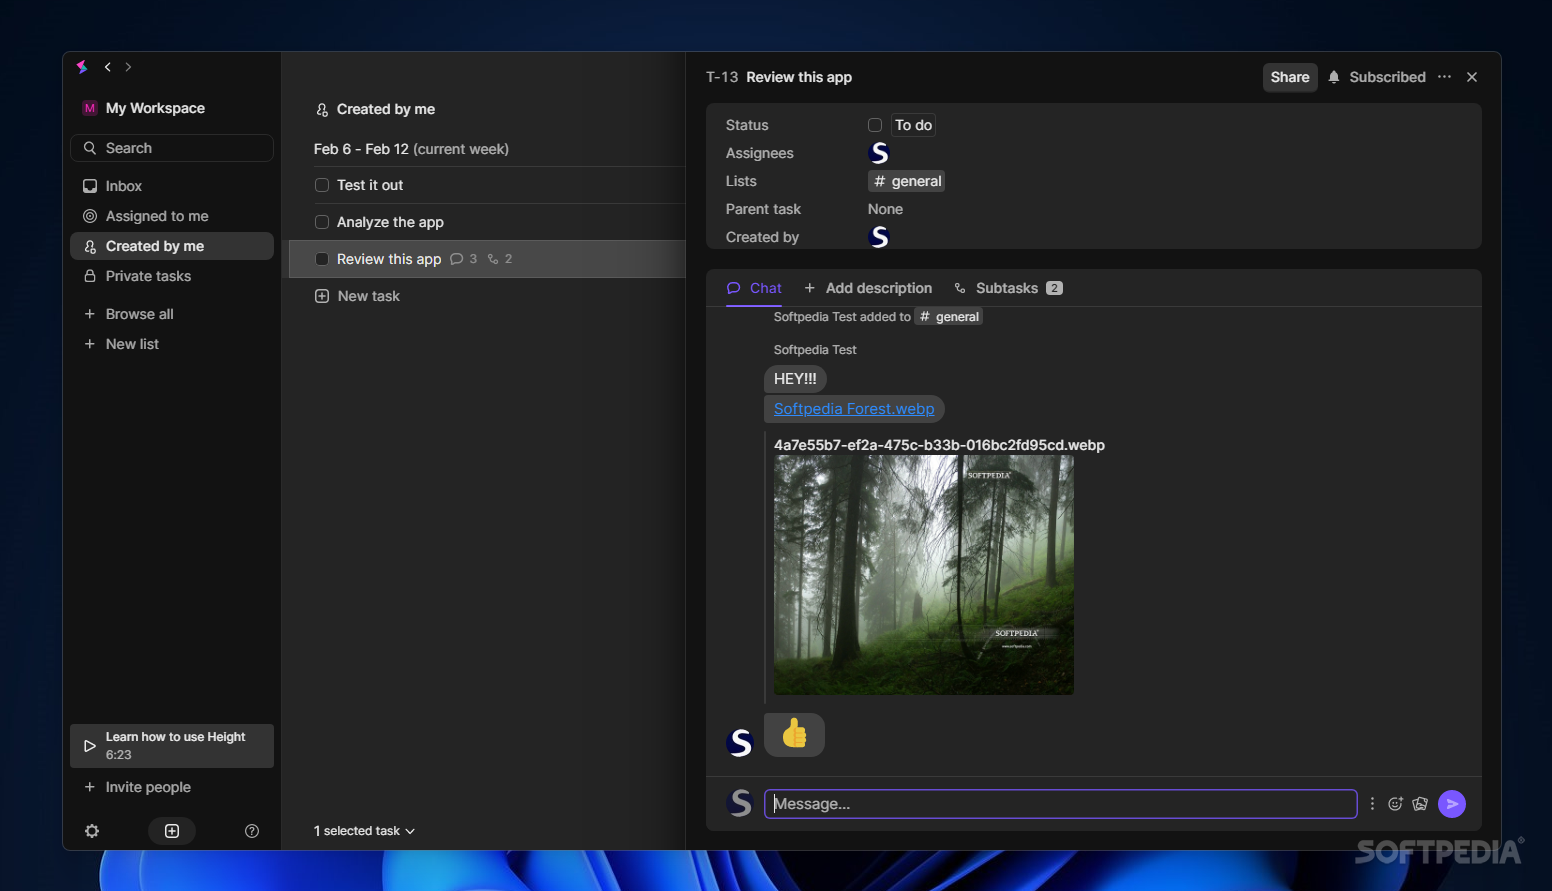
Task: Expand the 1 selected task dropdown
Action: click(x=364, y=831)
